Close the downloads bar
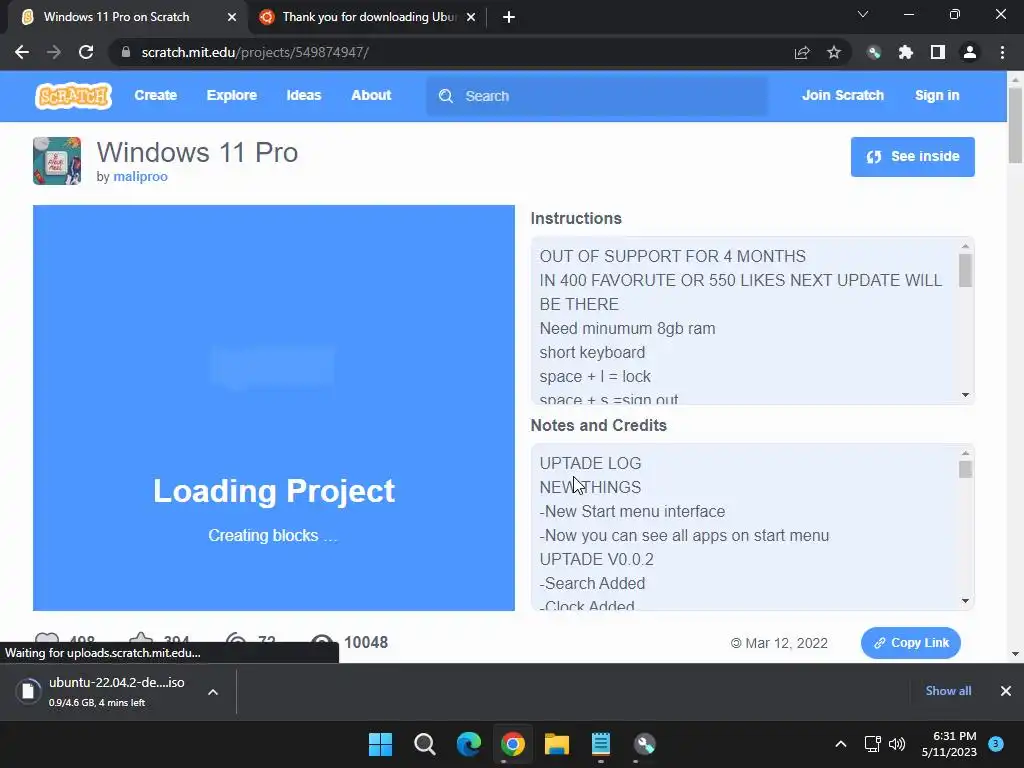Image resolution: width=1024 pixels, height=768 pixels. [1006, 691]
